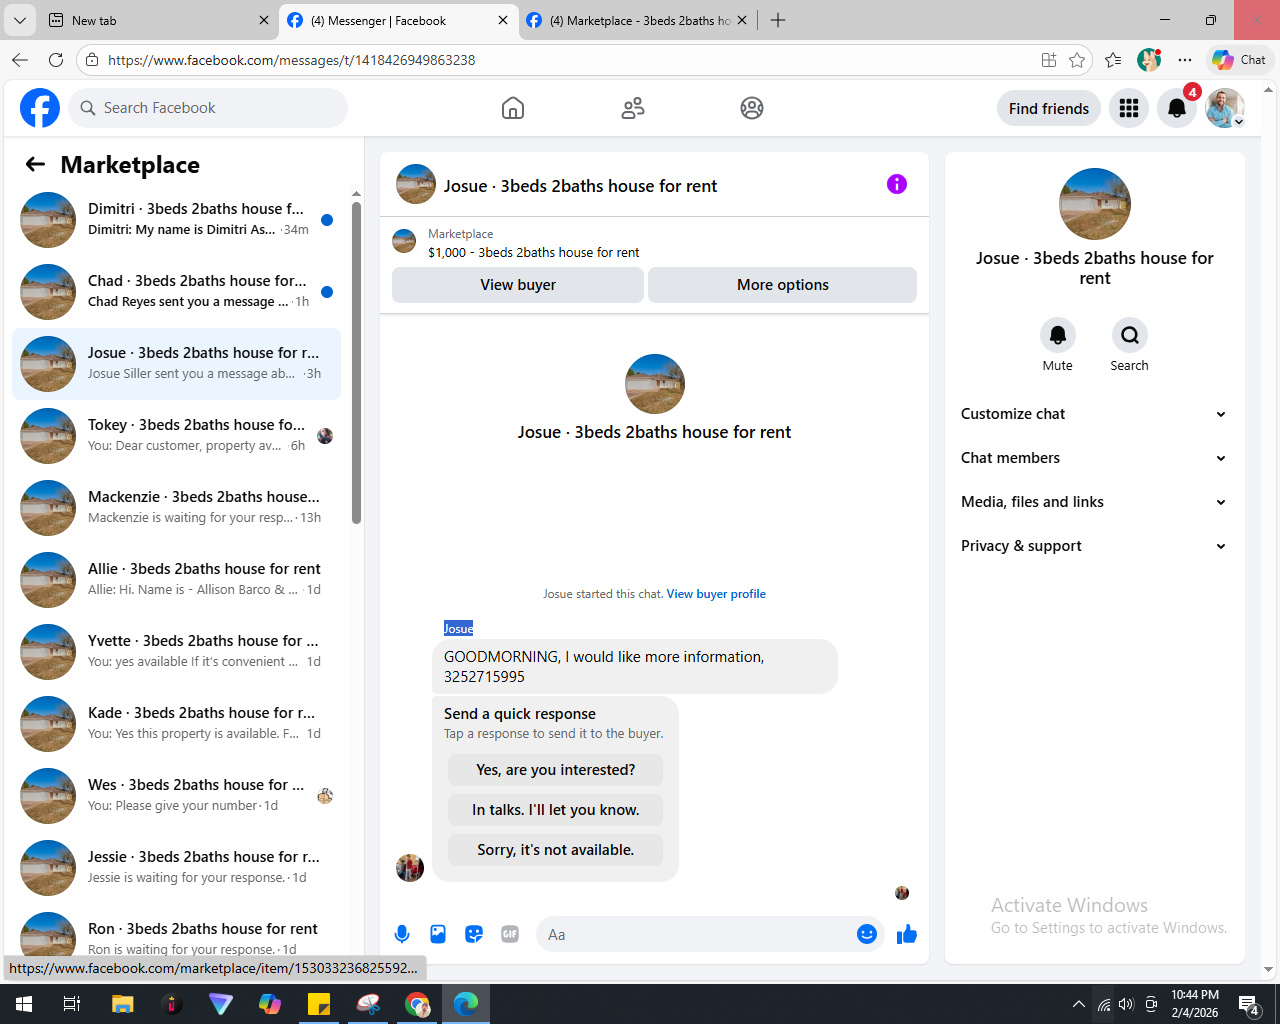
Task: Open Yvette's conversation
Action: click(176, 652)
